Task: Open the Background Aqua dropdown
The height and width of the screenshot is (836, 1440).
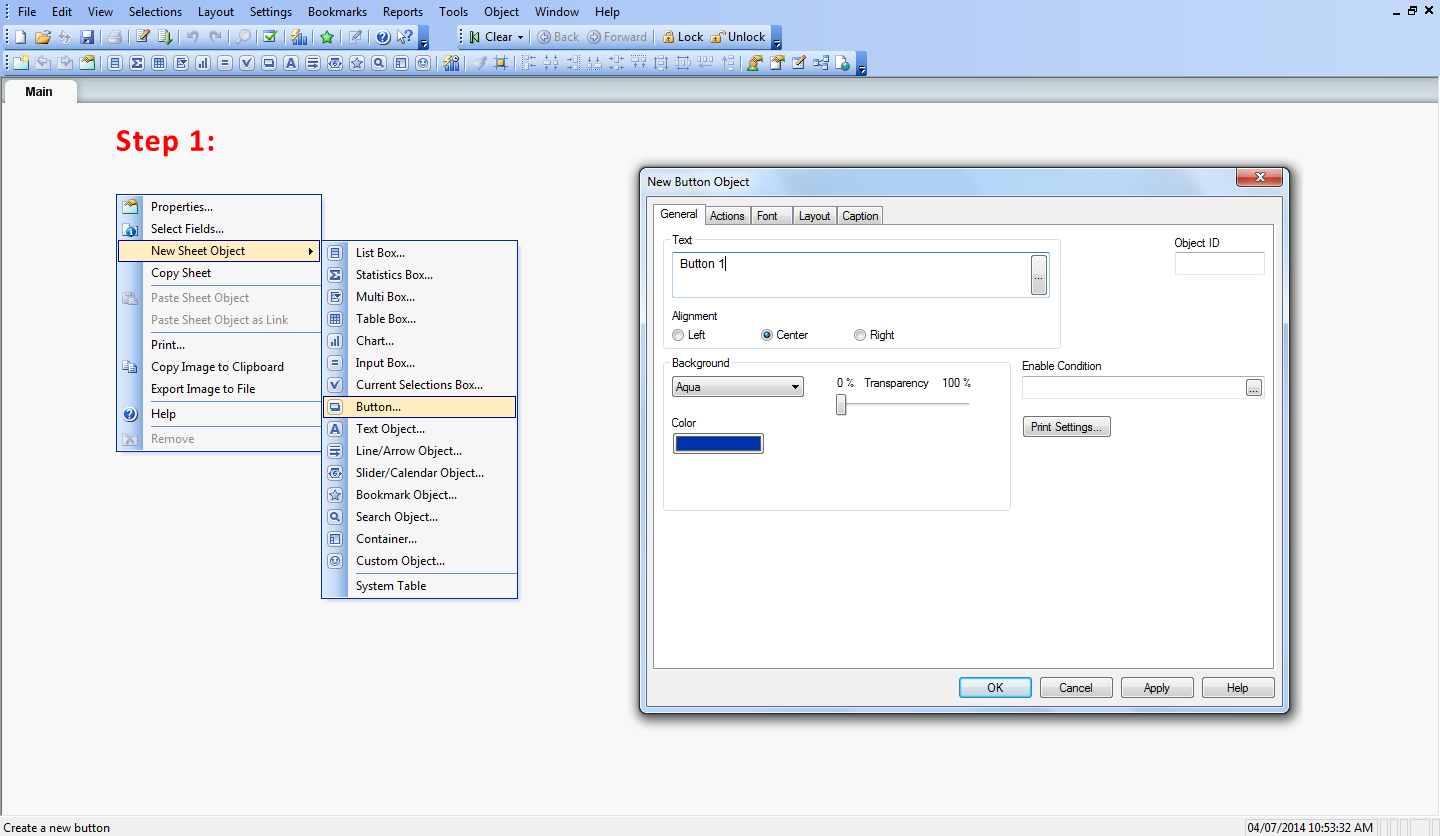Action: pyautogui.click(x=738, y=387)
